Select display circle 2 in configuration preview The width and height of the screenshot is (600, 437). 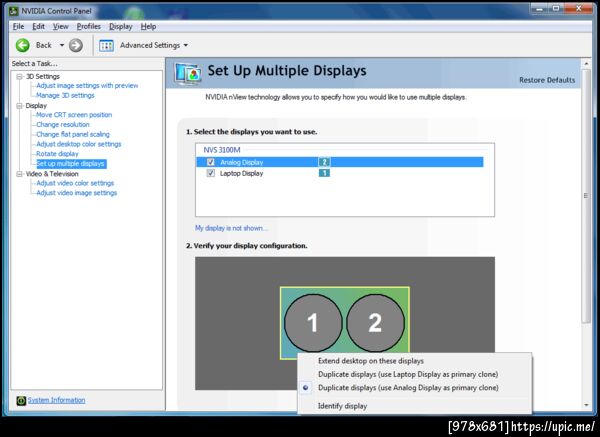coord(375,323)
